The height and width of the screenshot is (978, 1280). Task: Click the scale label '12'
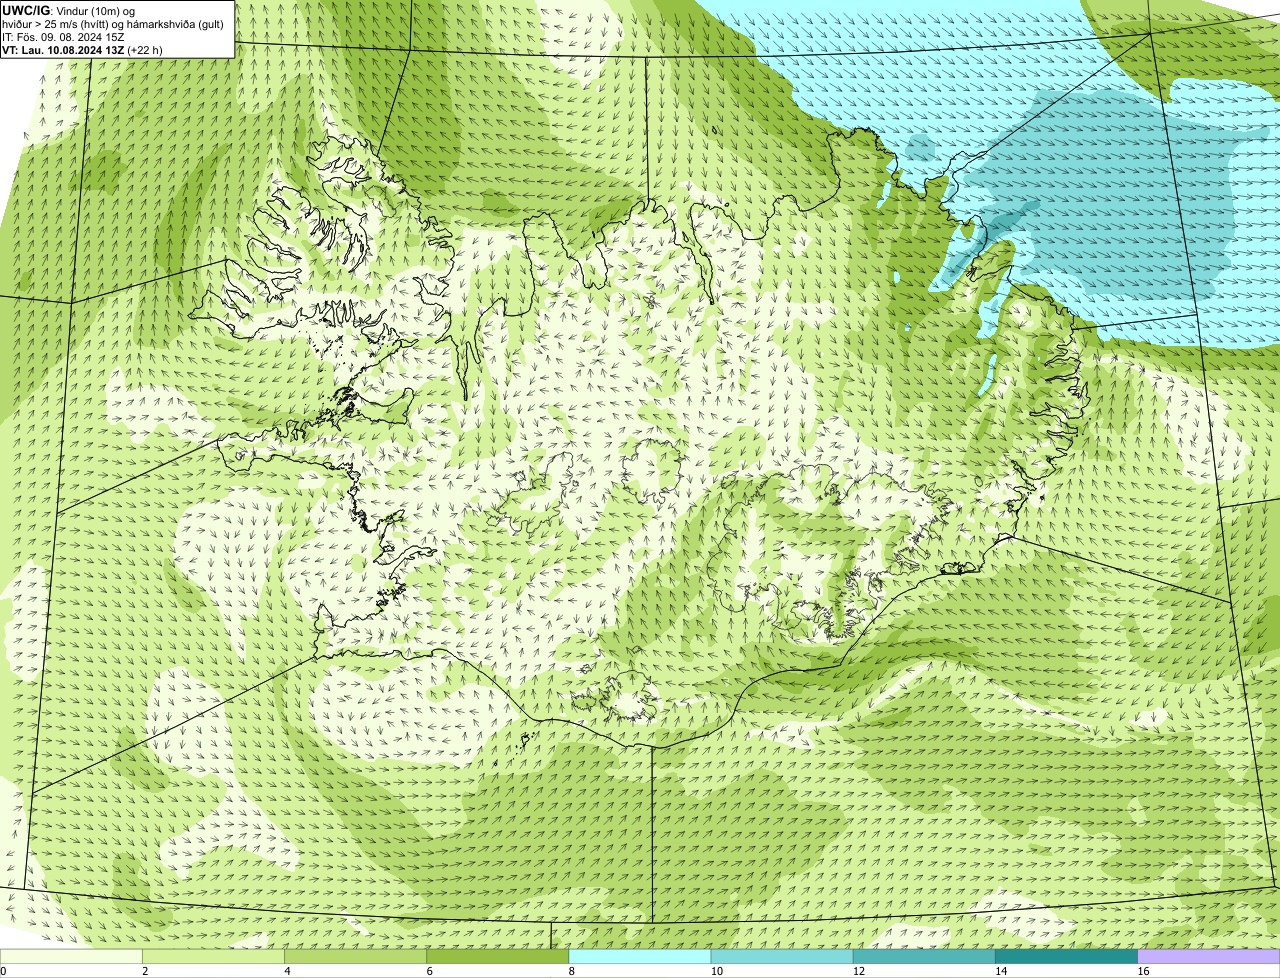(859, 971)
